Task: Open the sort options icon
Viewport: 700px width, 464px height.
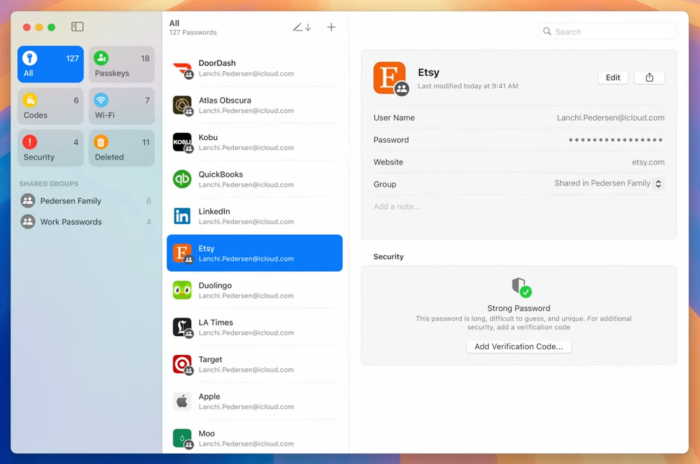Action: [302, 27]
